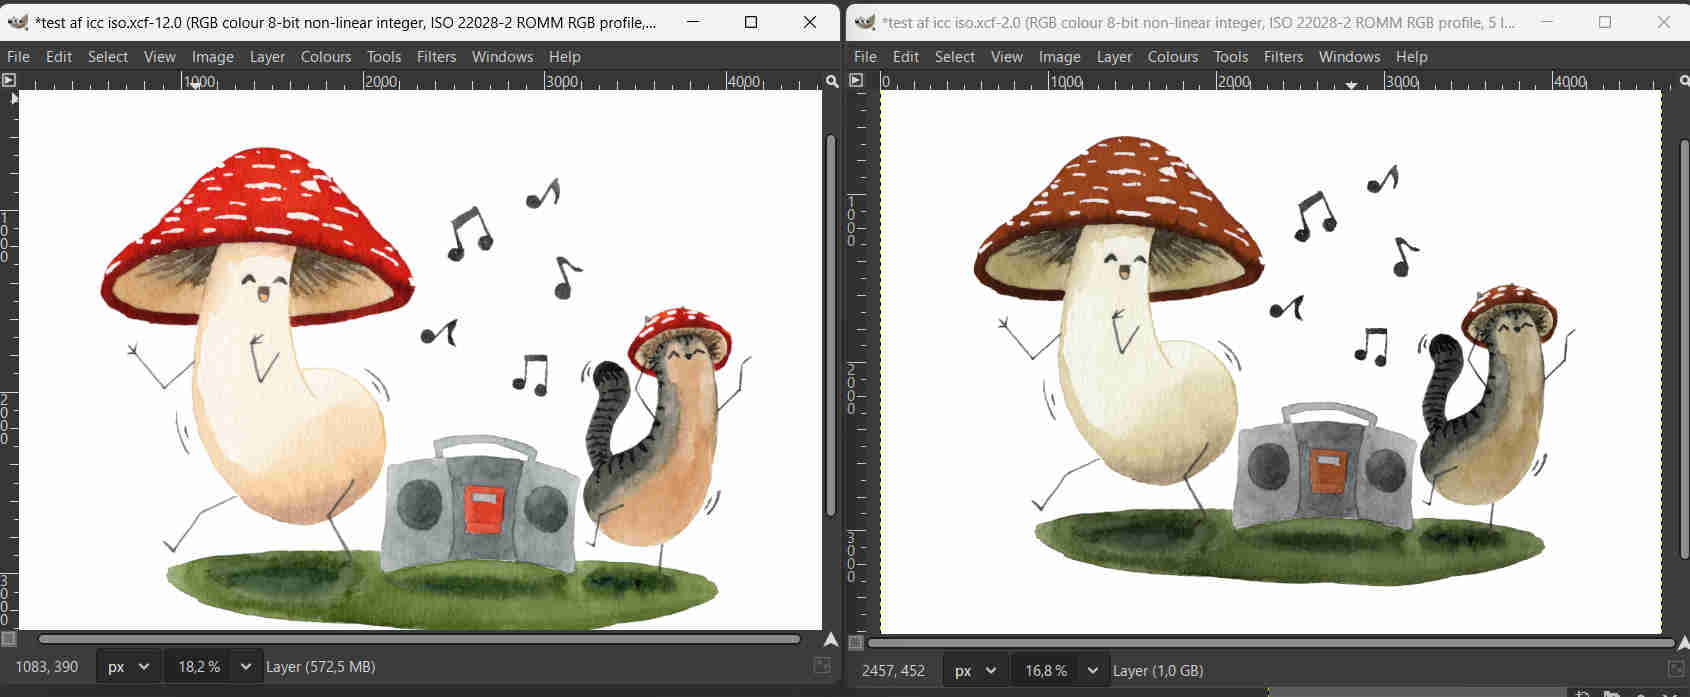Open the Layer menu in the right window
This screenshot has width=1690, height=697.
[x=1114, y=57]
